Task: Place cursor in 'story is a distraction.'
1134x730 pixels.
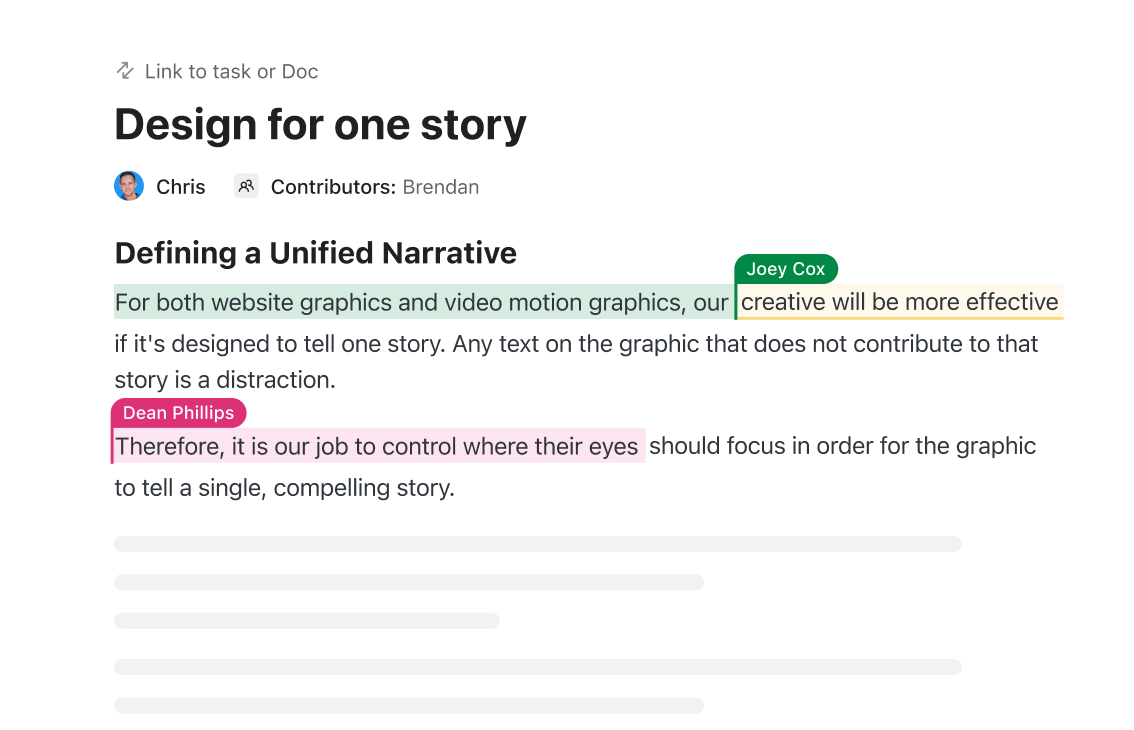Action: pyautogui.click(x=225, y=380)
